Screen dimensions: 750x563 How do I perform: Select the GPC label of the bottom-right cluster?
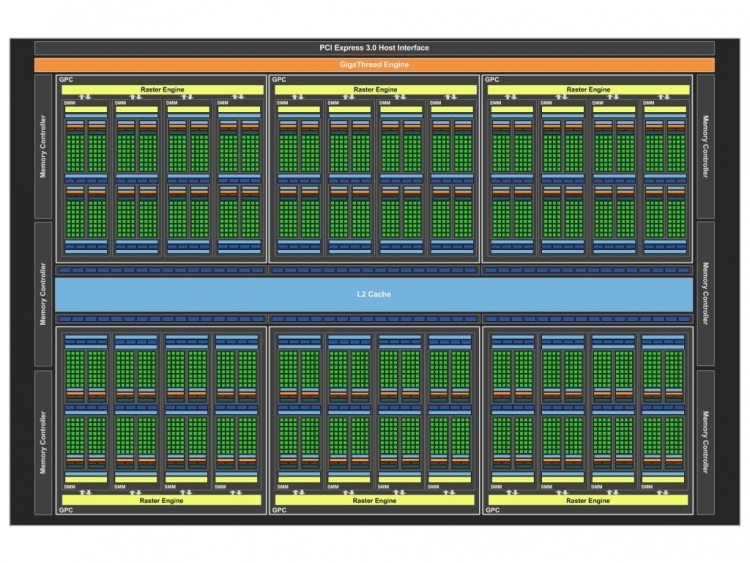tap(492, 510)
